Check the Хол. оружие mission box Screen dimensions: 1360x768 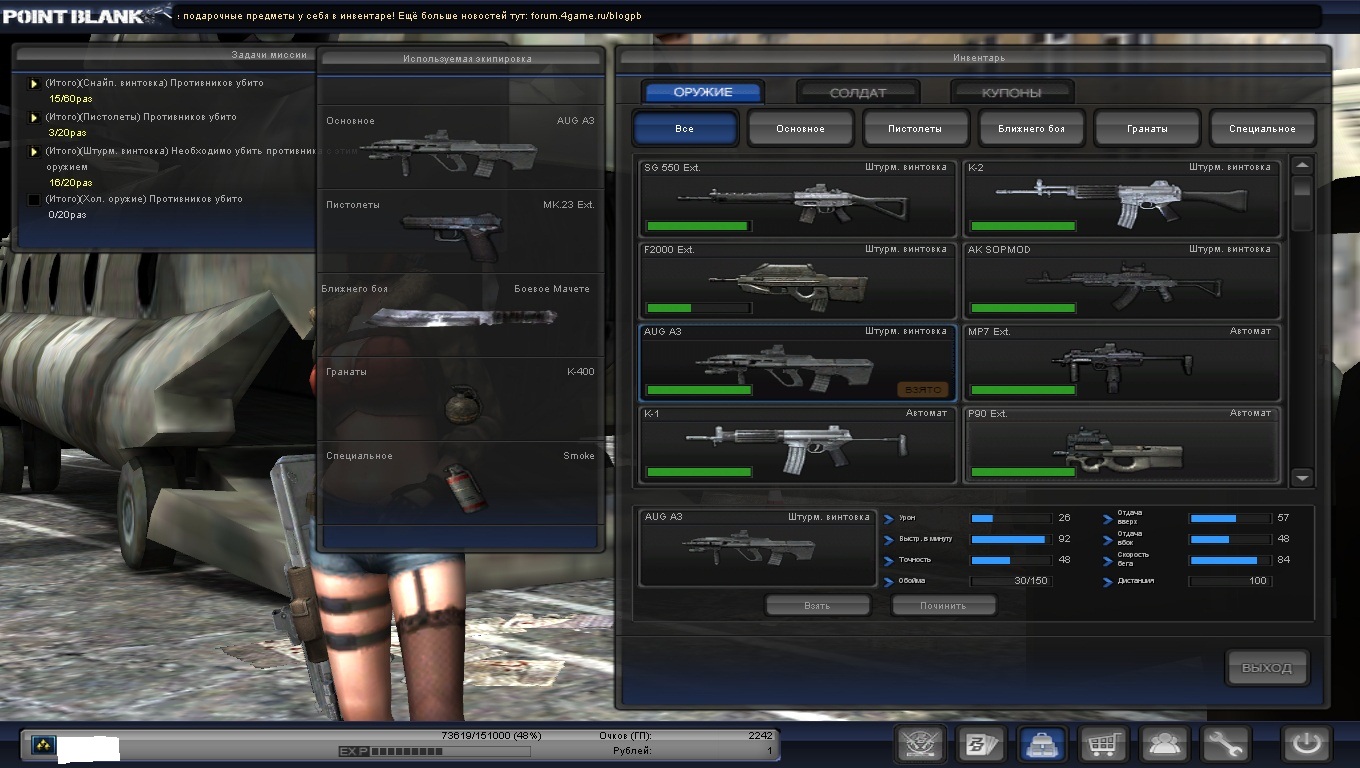click(34, 200)
